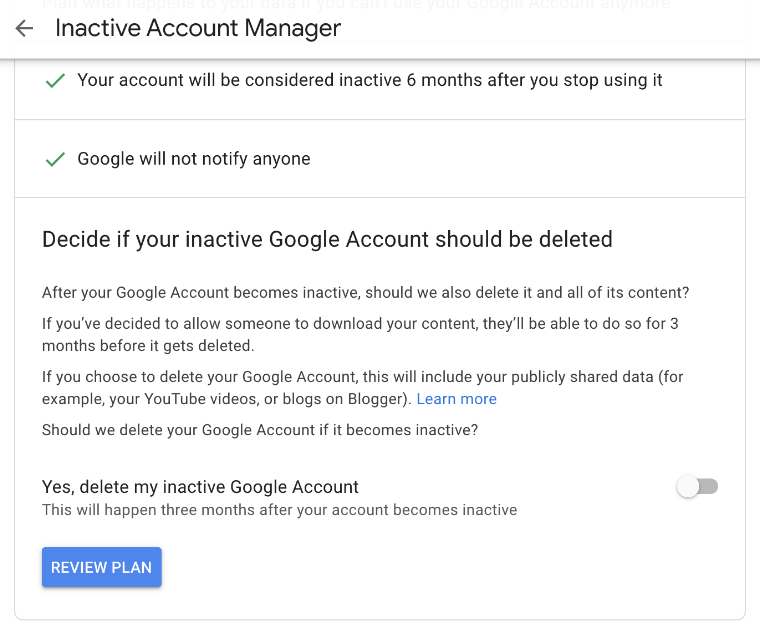Toggle 'Yes, delete my inactive Google Account' switch
The width and height of the screenshot is (760, 634).
click(697, 486)
